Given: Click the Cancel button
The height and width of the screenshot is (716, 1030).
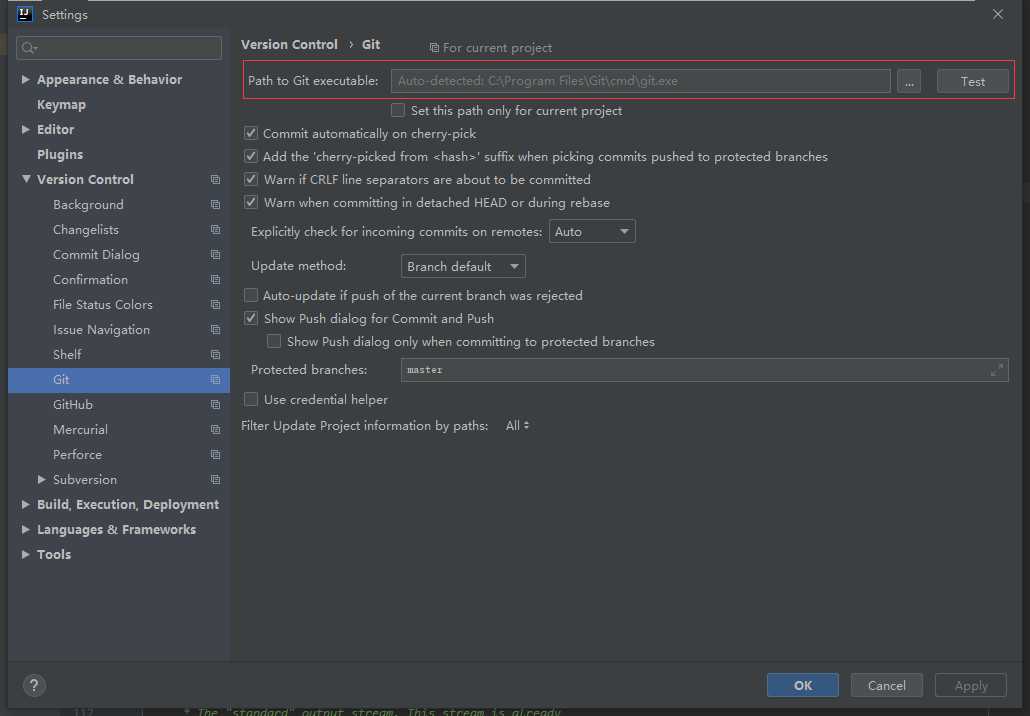Looking at the screenshot, I should 887,685.
